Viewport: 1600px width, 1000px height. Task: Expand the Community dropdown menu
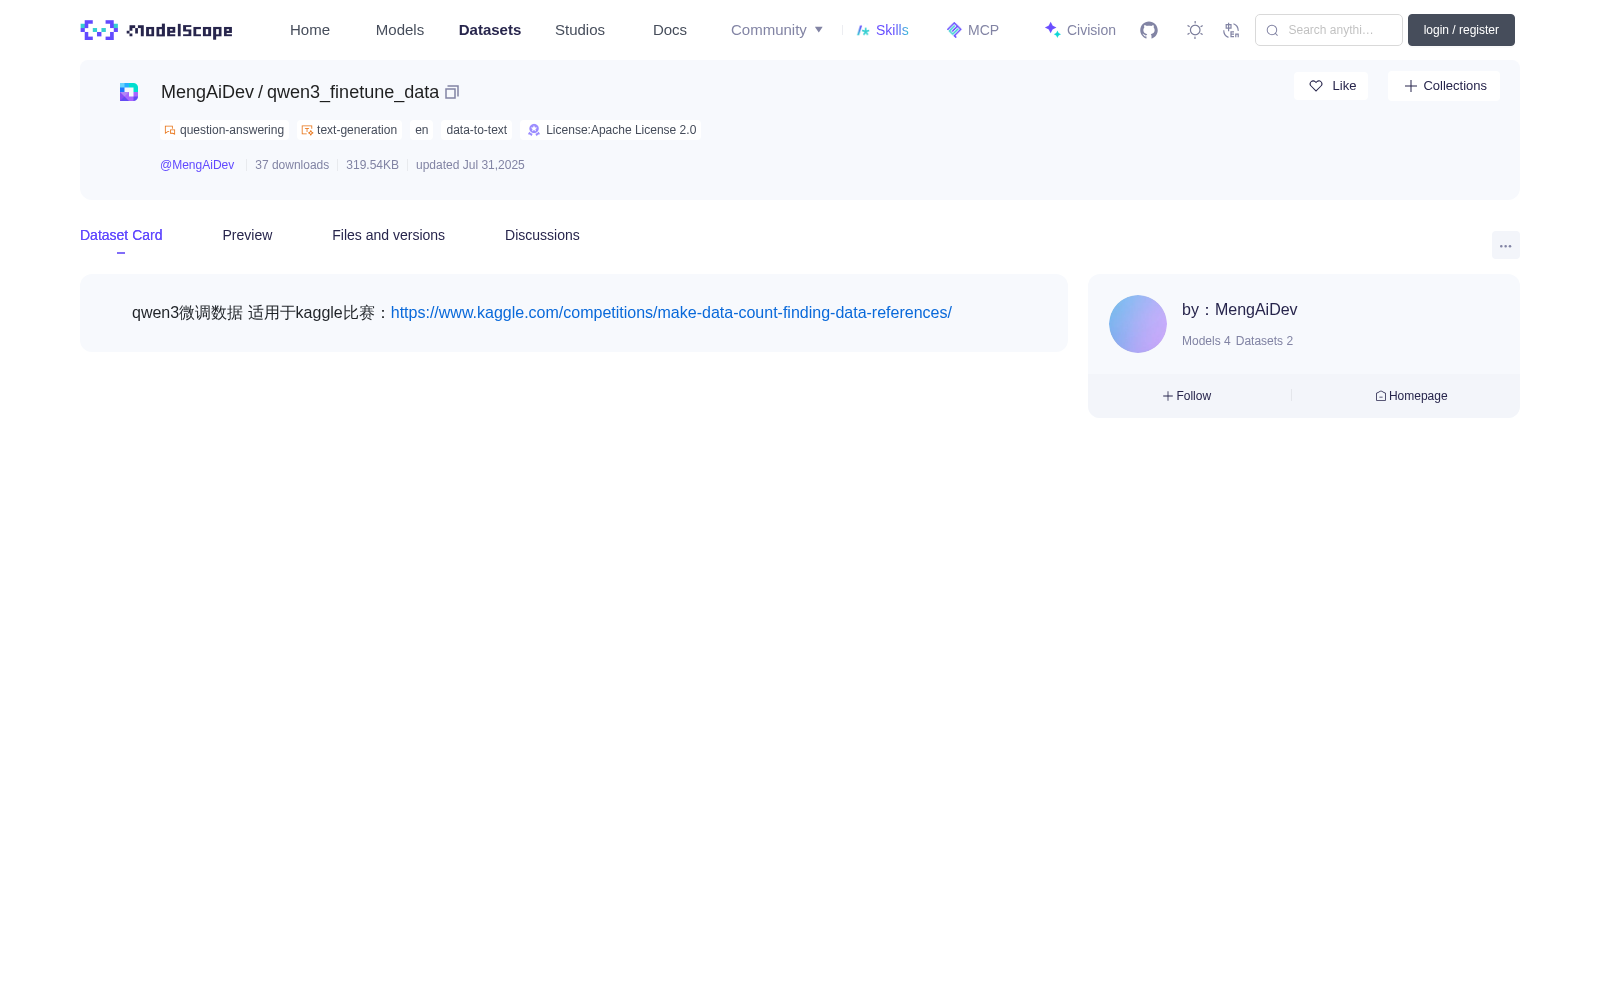pyautogui.click(x=777, y=30)
